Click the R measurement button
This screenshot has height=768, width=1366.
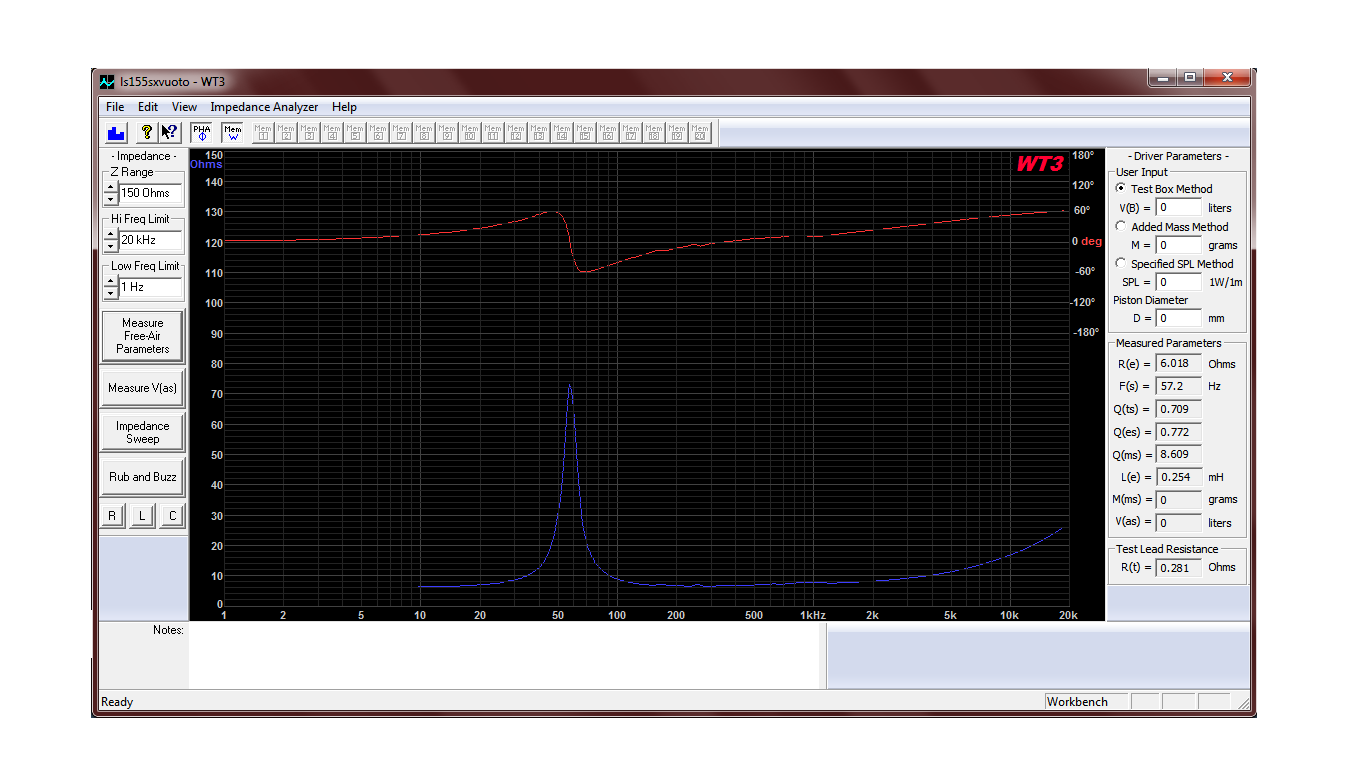click(x=112, y=516)
